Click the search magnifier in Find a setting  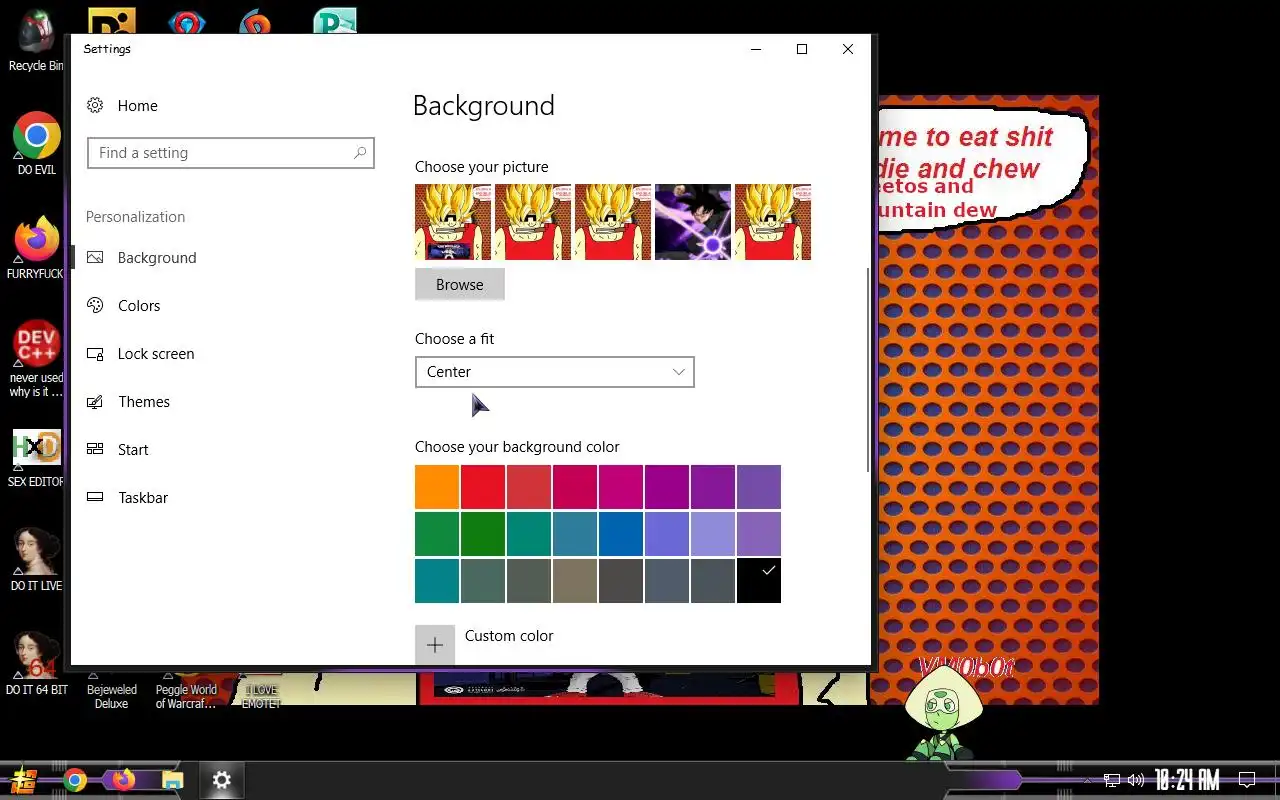(x=360, y=153)
